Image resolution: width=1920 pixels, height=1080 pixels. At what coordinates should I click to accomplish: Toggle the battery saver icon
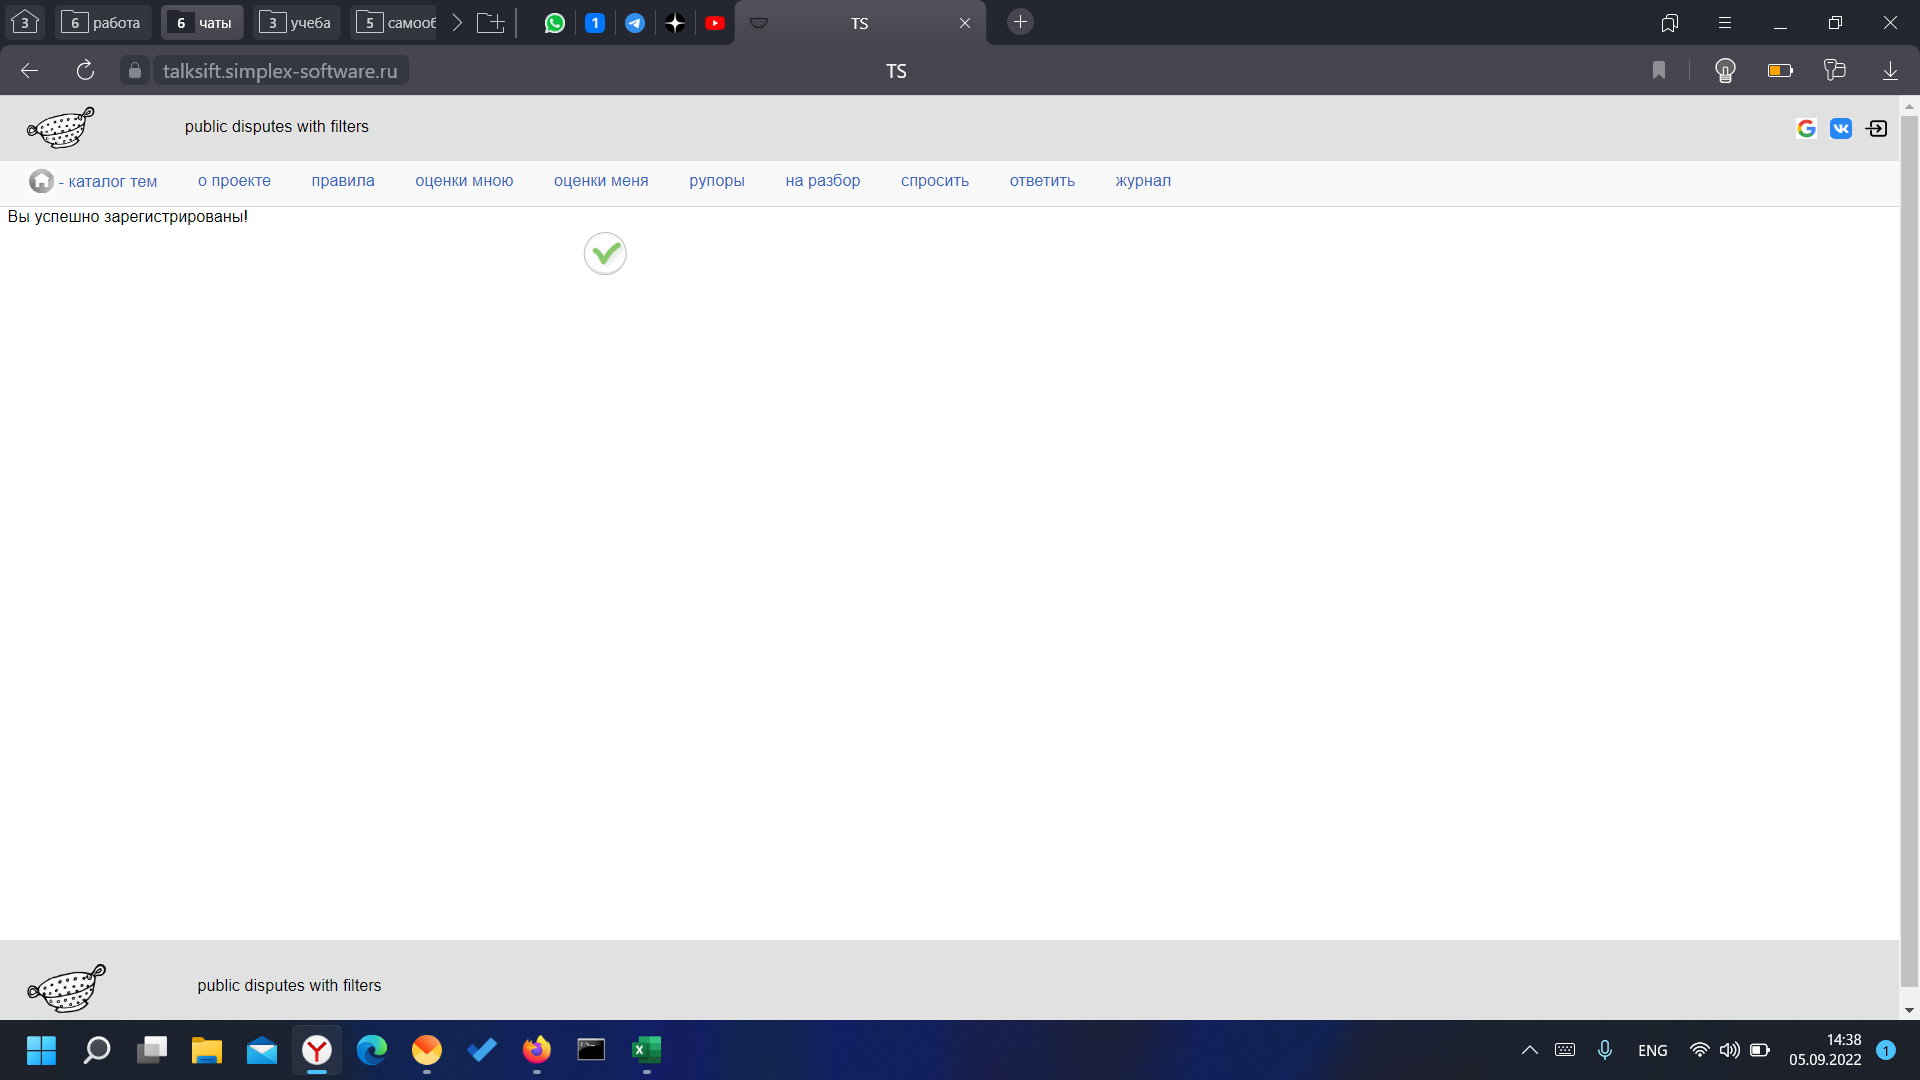pos(1780,70)
